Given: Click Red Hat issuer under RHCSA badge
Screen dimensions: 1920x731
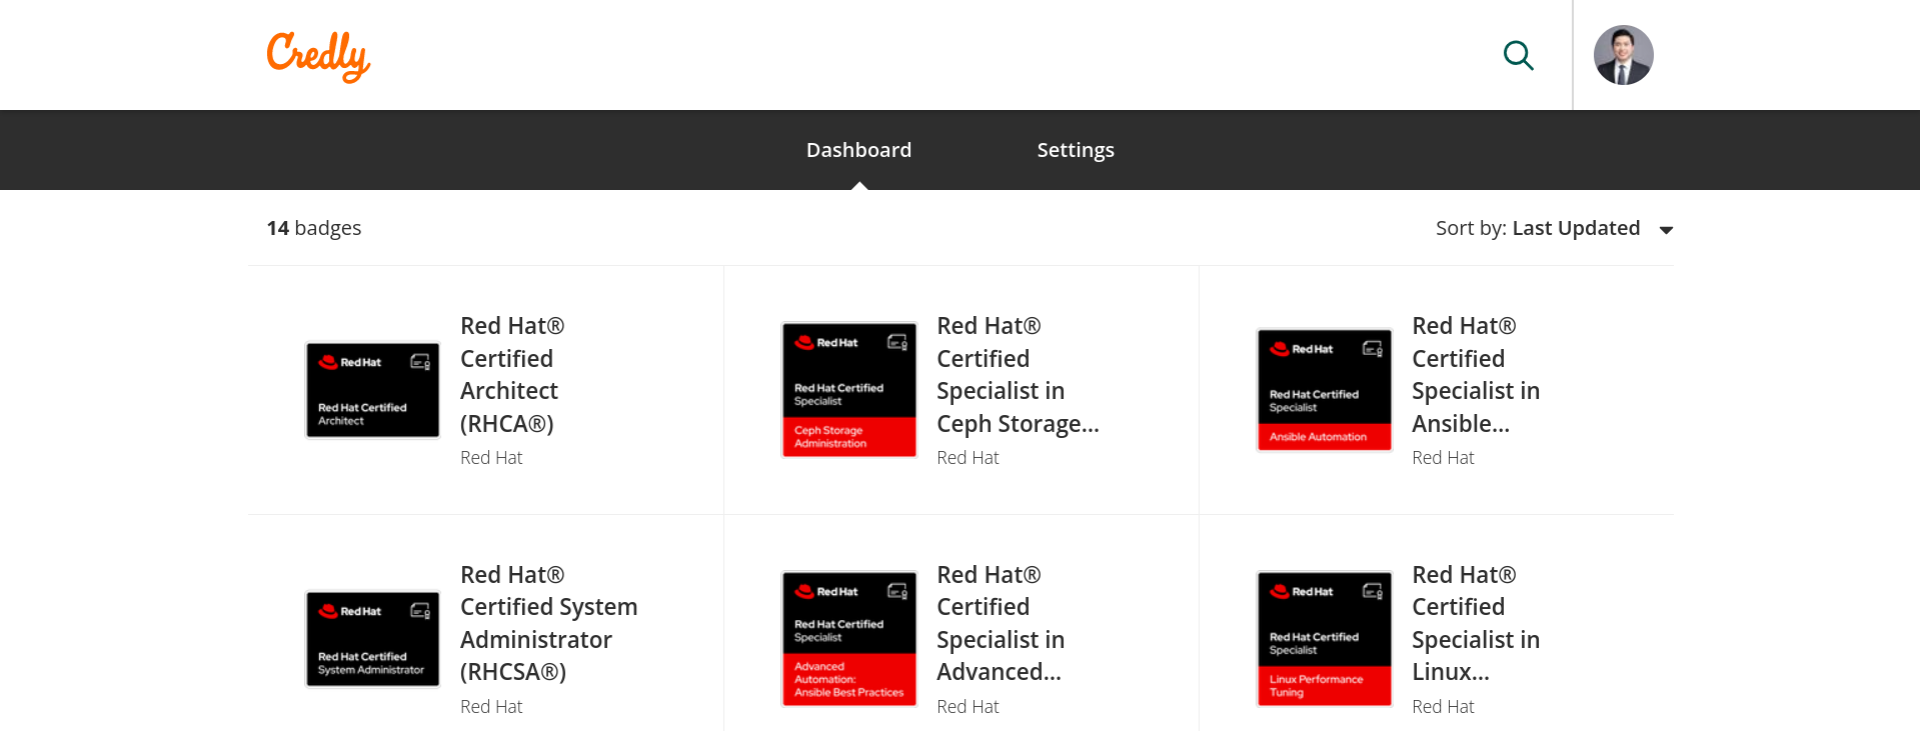Looking at the screenshot, I should (491, 707).
